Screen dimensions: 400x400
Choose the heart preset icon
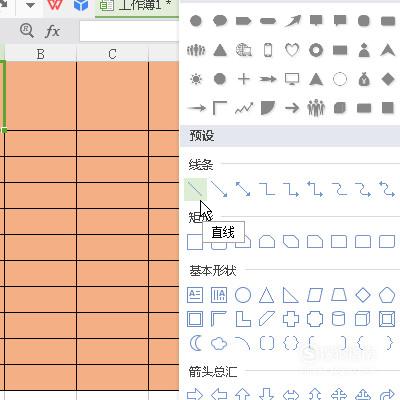point(292,50)
